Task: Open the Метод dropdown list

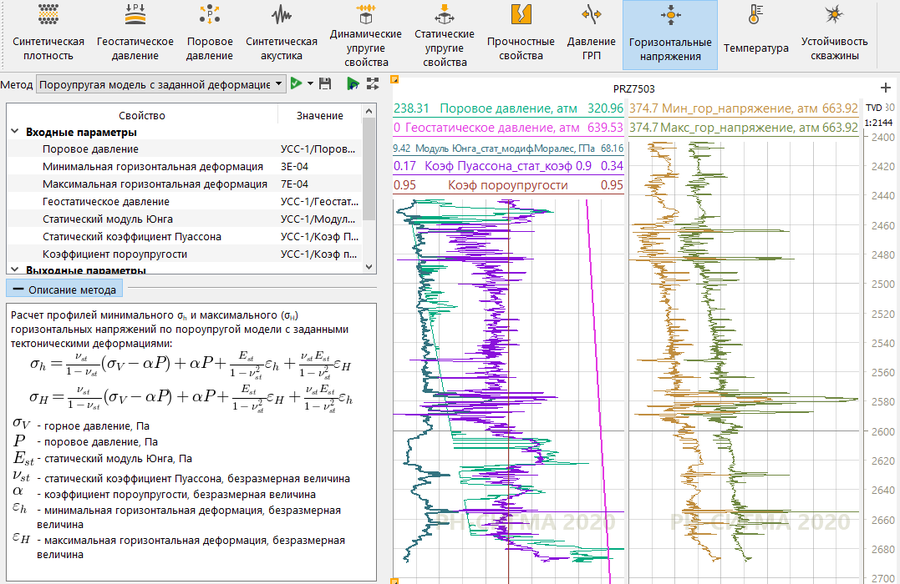Action: 278,85
